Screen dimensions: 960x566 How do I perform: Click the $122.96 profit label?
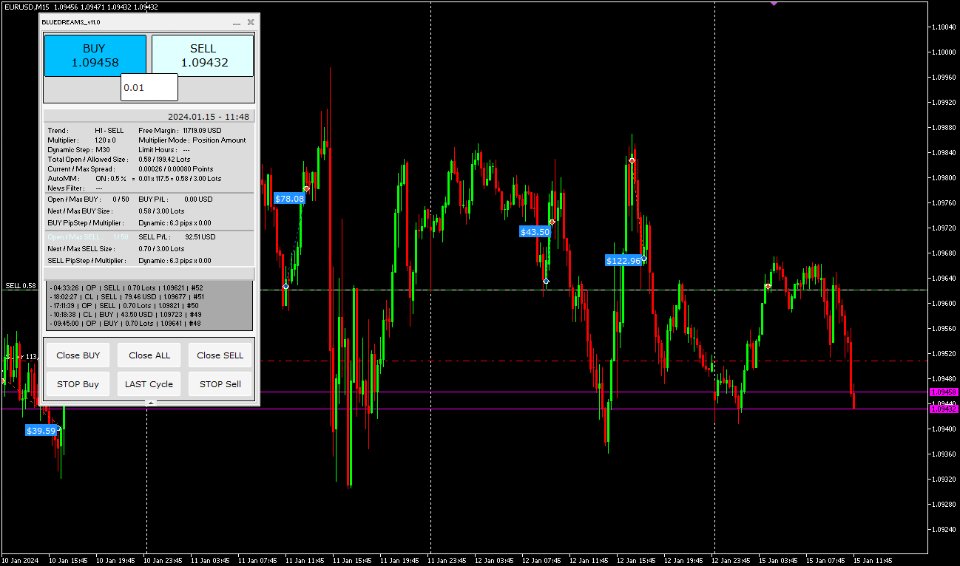point(623,261)
